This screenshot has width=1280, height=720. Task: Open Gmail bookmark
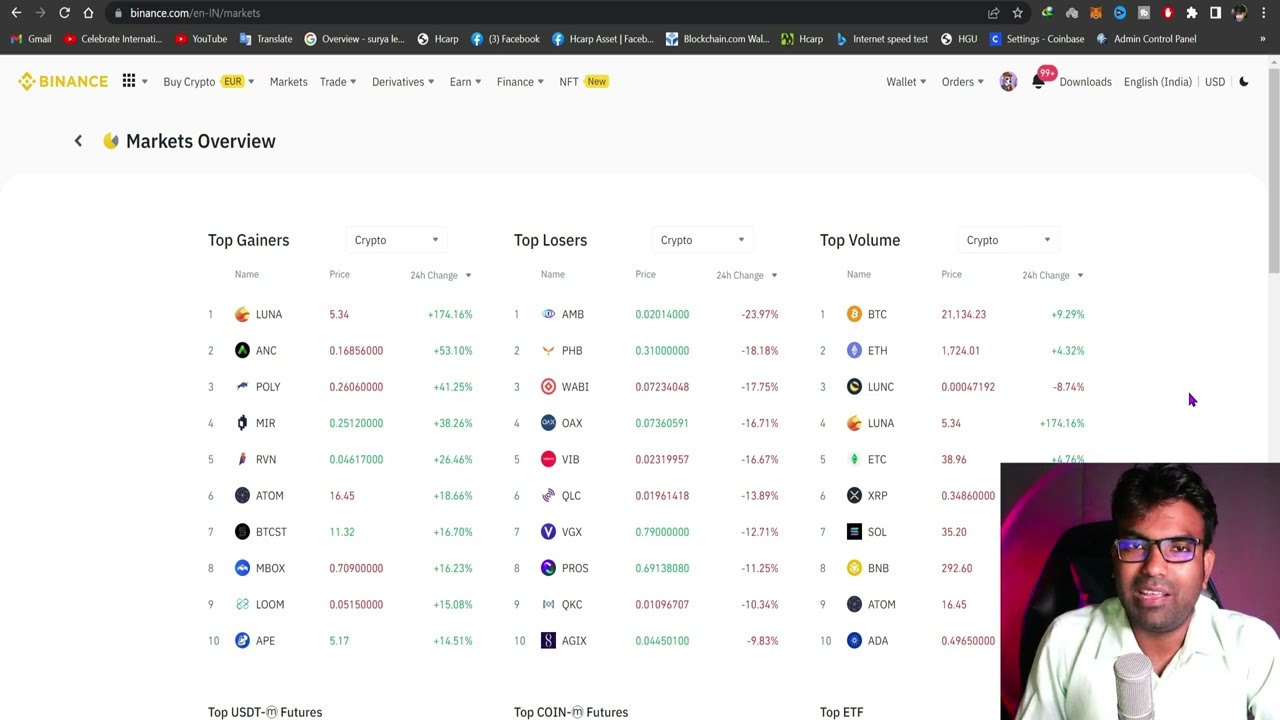click(30, 39)
